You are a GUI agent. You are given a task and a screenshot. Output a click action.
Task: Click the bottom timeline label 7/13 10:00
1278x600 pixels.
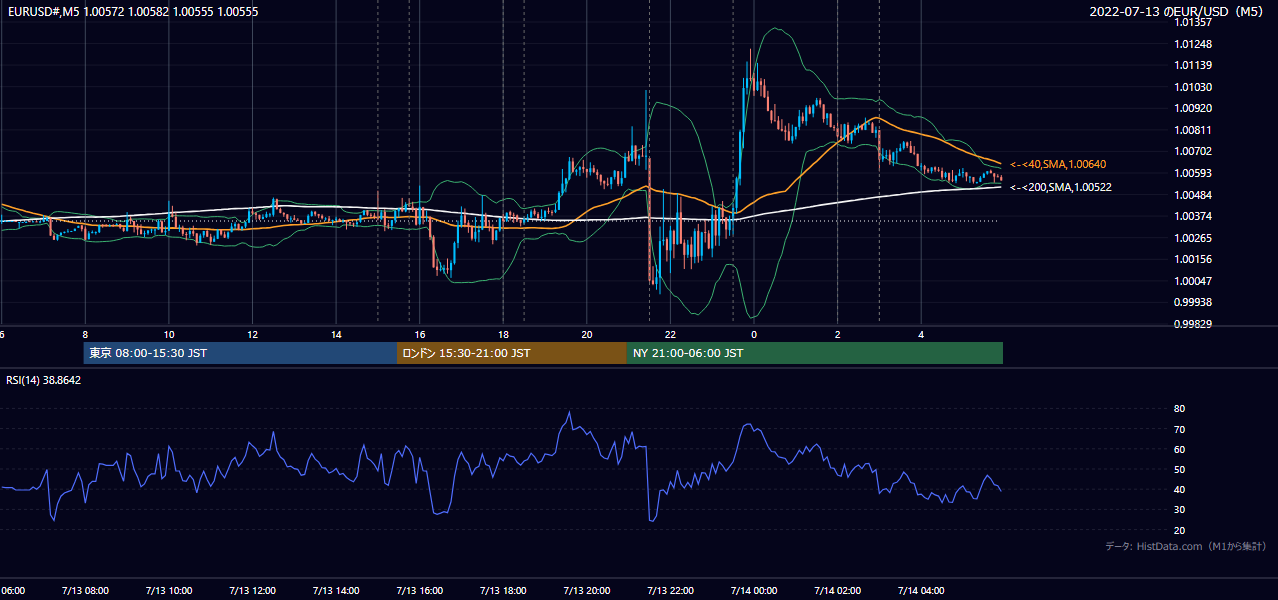point(168,590)
